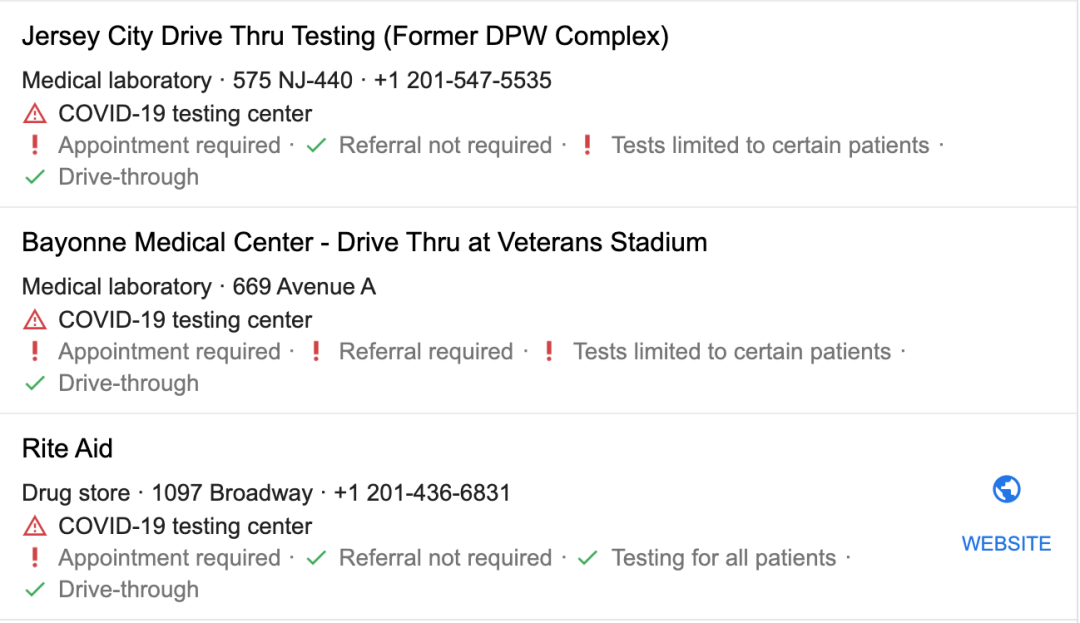The image size is (1080, 623).
Task: Click the warning triangle icon under Bayonne Medical Center
Action: pos(35,320)
